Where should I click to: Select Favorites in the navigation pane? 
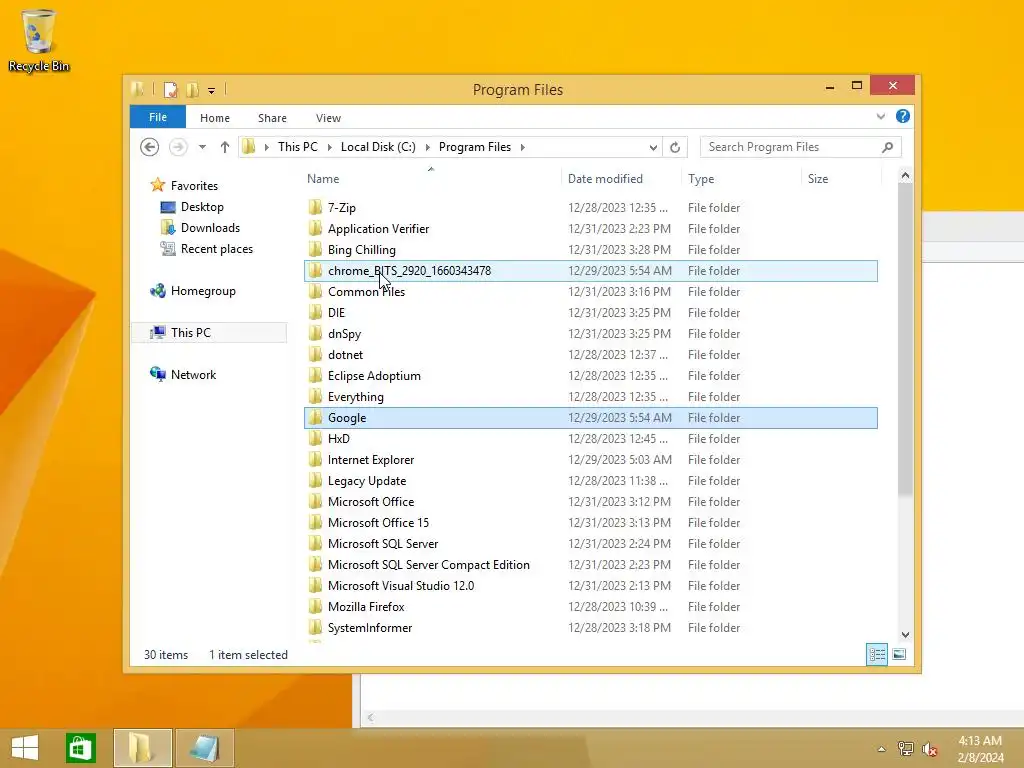pyautogui.click(x=194, y=185)
